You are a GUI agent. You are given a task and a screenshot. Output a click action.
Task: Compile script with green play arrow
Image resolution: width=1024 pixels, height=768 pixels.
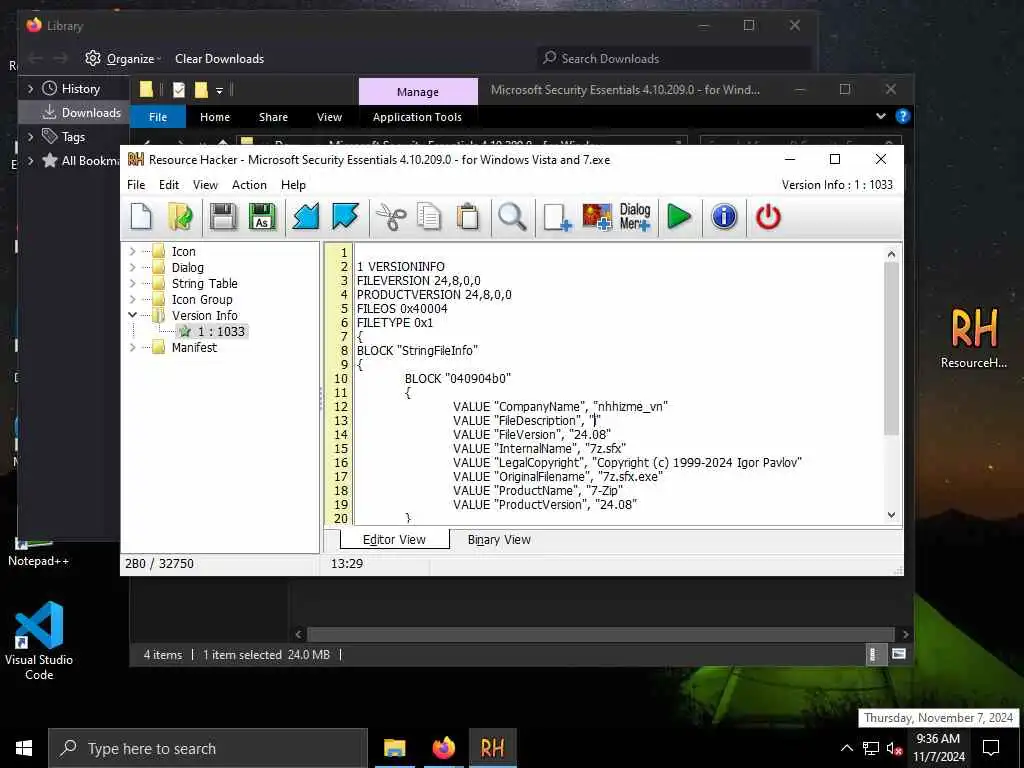(679, 217)
